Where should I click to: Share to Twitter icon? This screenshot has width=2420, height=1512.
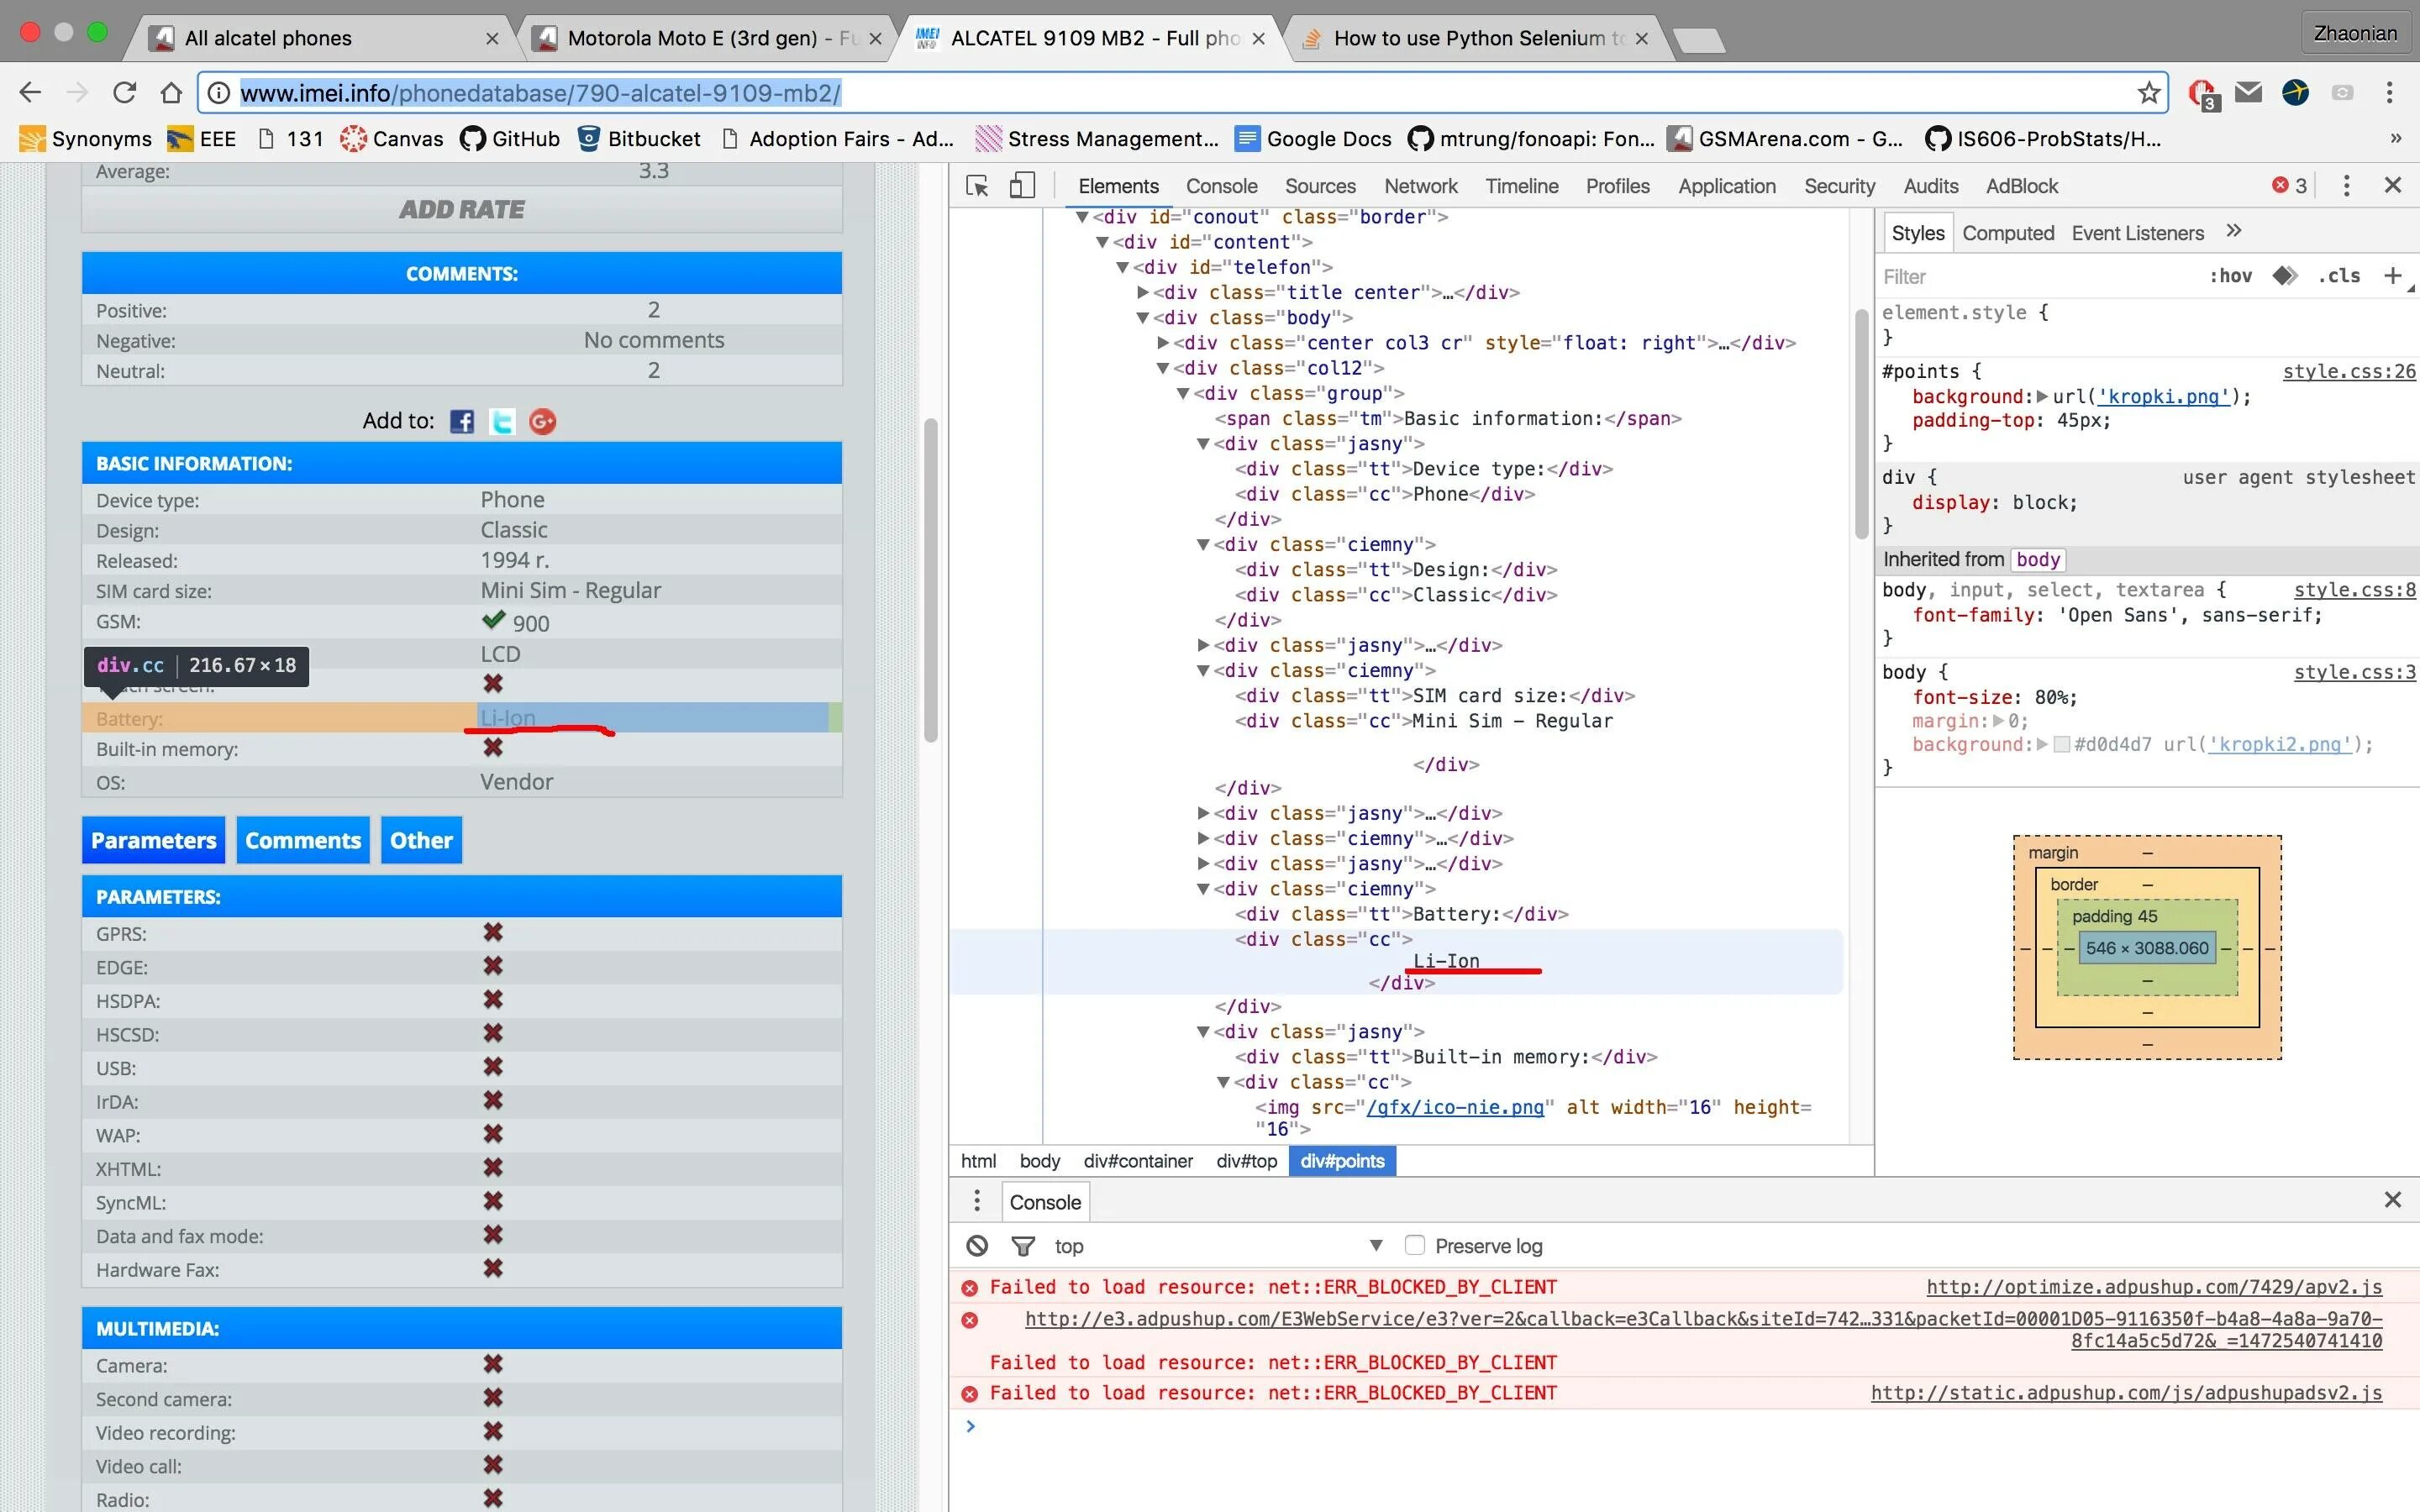click(x=502, y=421)
